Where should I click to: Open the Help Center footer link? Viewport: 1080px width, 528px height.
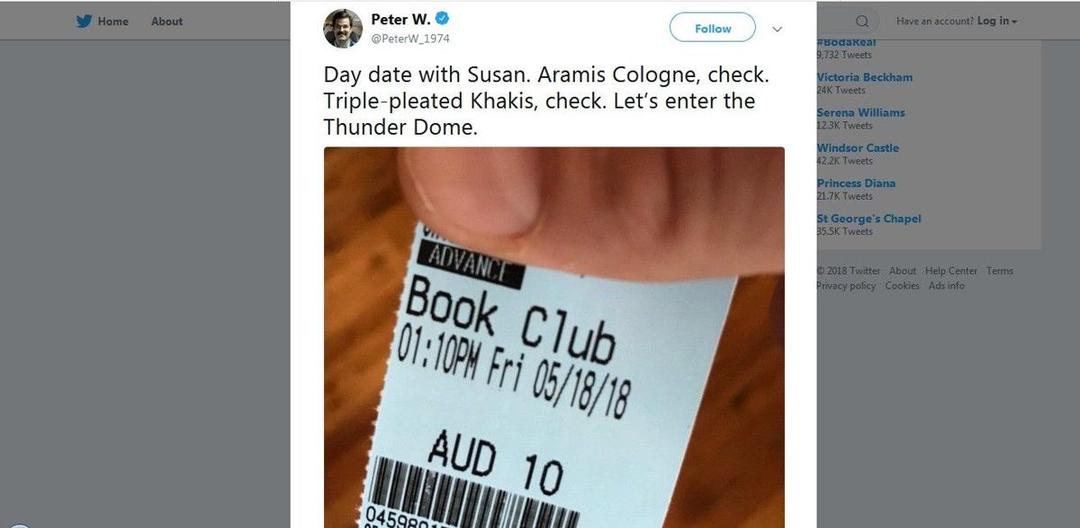click(x=951, y=271)
